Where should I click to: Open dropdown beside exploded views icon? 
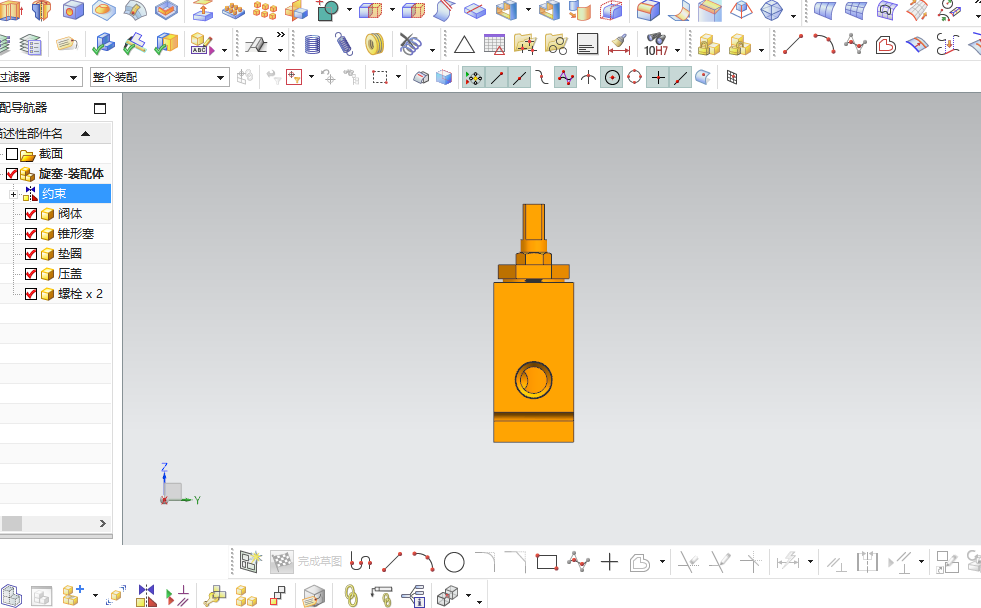point(468,595)
